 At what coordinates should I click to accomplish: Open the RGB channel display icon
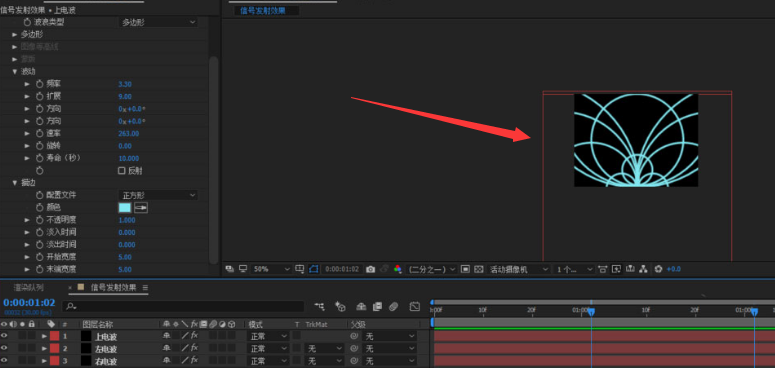pyautogui.click(x=398, y=269)
